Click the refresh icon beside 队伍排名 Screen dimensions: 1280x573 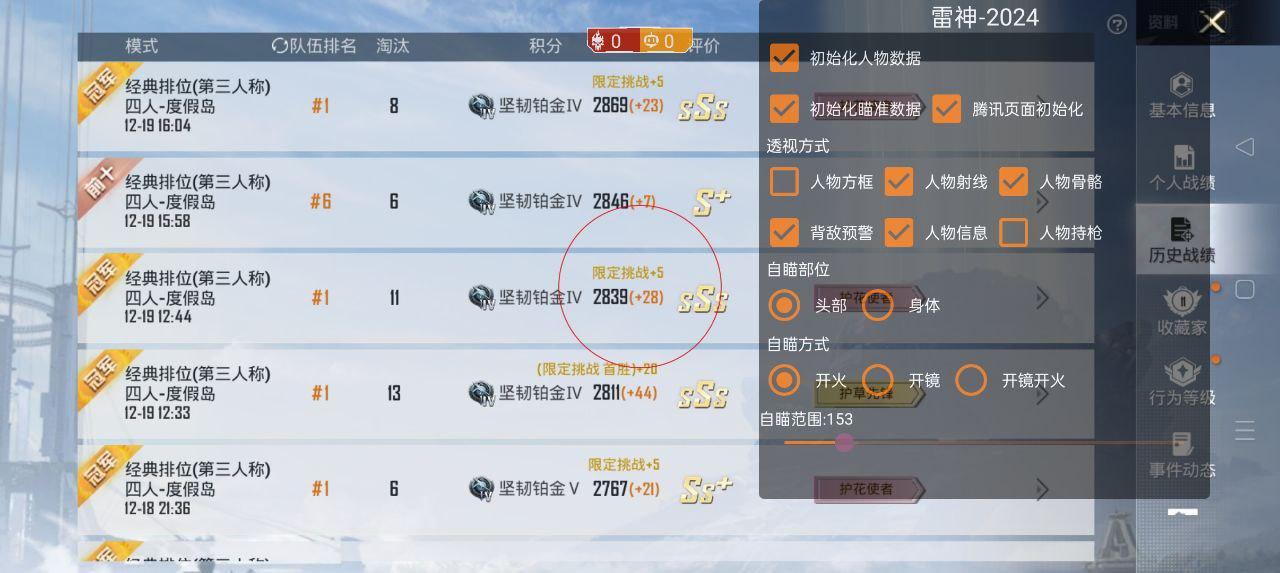point(280,46)
